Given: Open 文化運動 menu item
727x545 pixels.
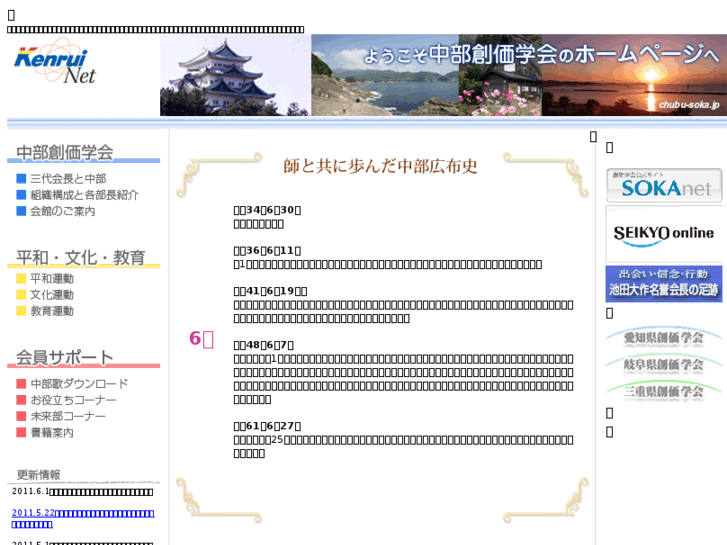Looking at the screenshot, I should point(52,295).
